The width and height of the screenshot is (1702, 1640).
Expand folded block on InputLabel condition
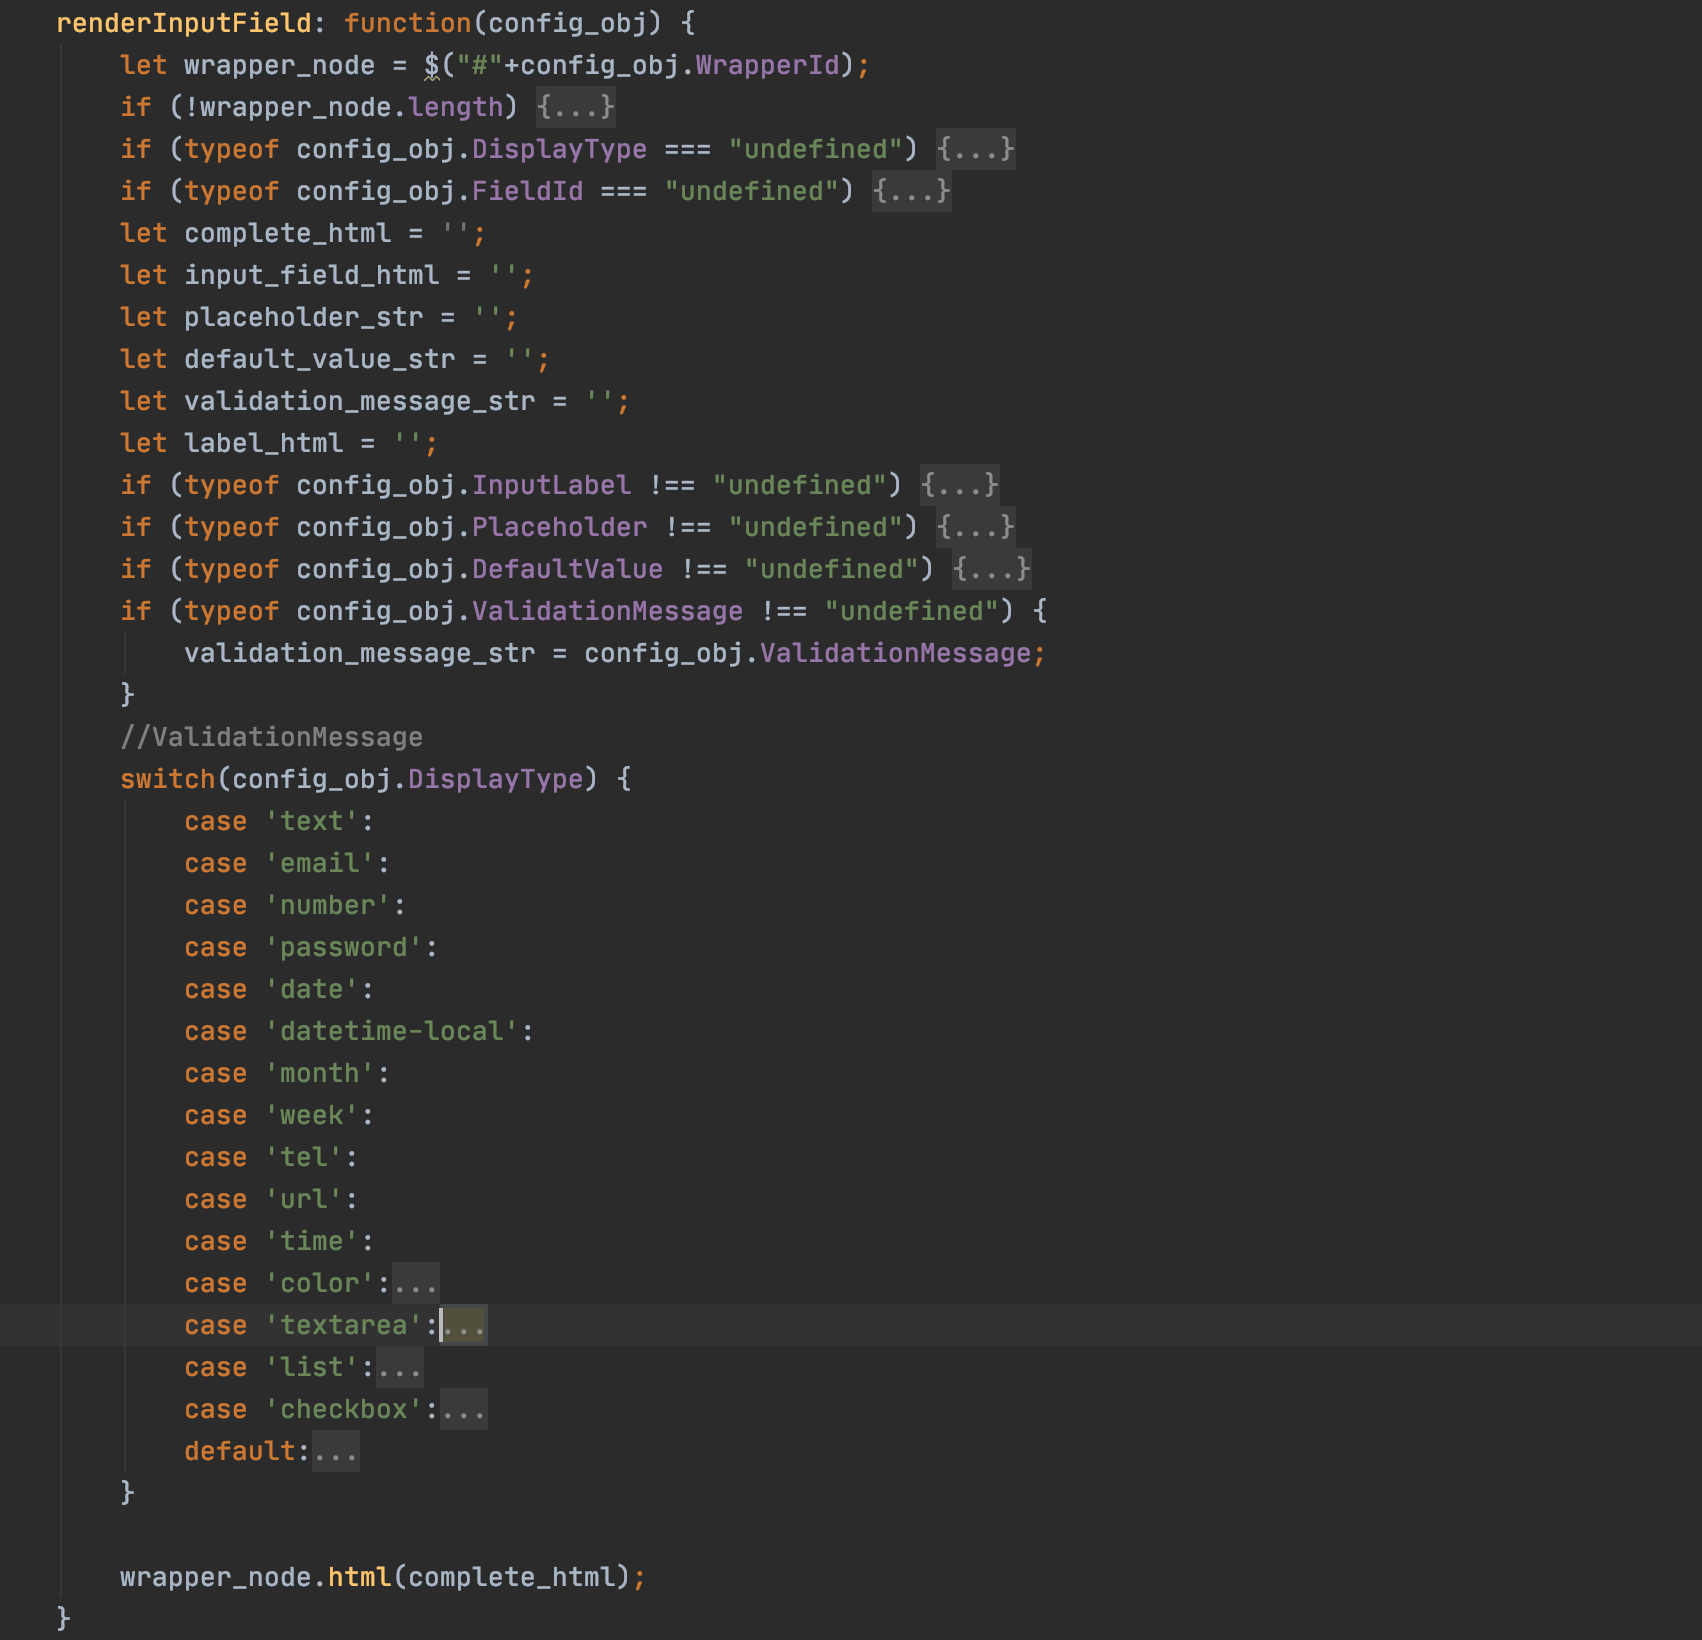point(959,485)
